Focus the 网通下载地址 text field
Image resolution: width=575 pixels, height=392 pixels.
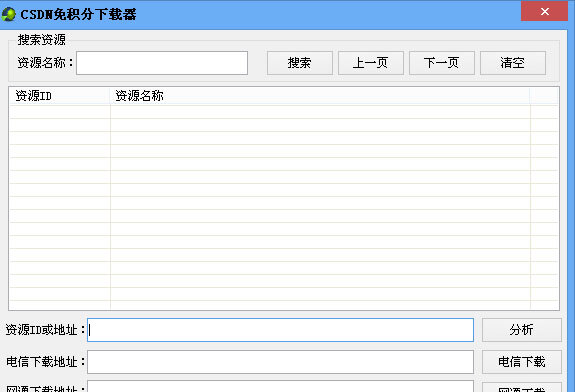point(280,386)
